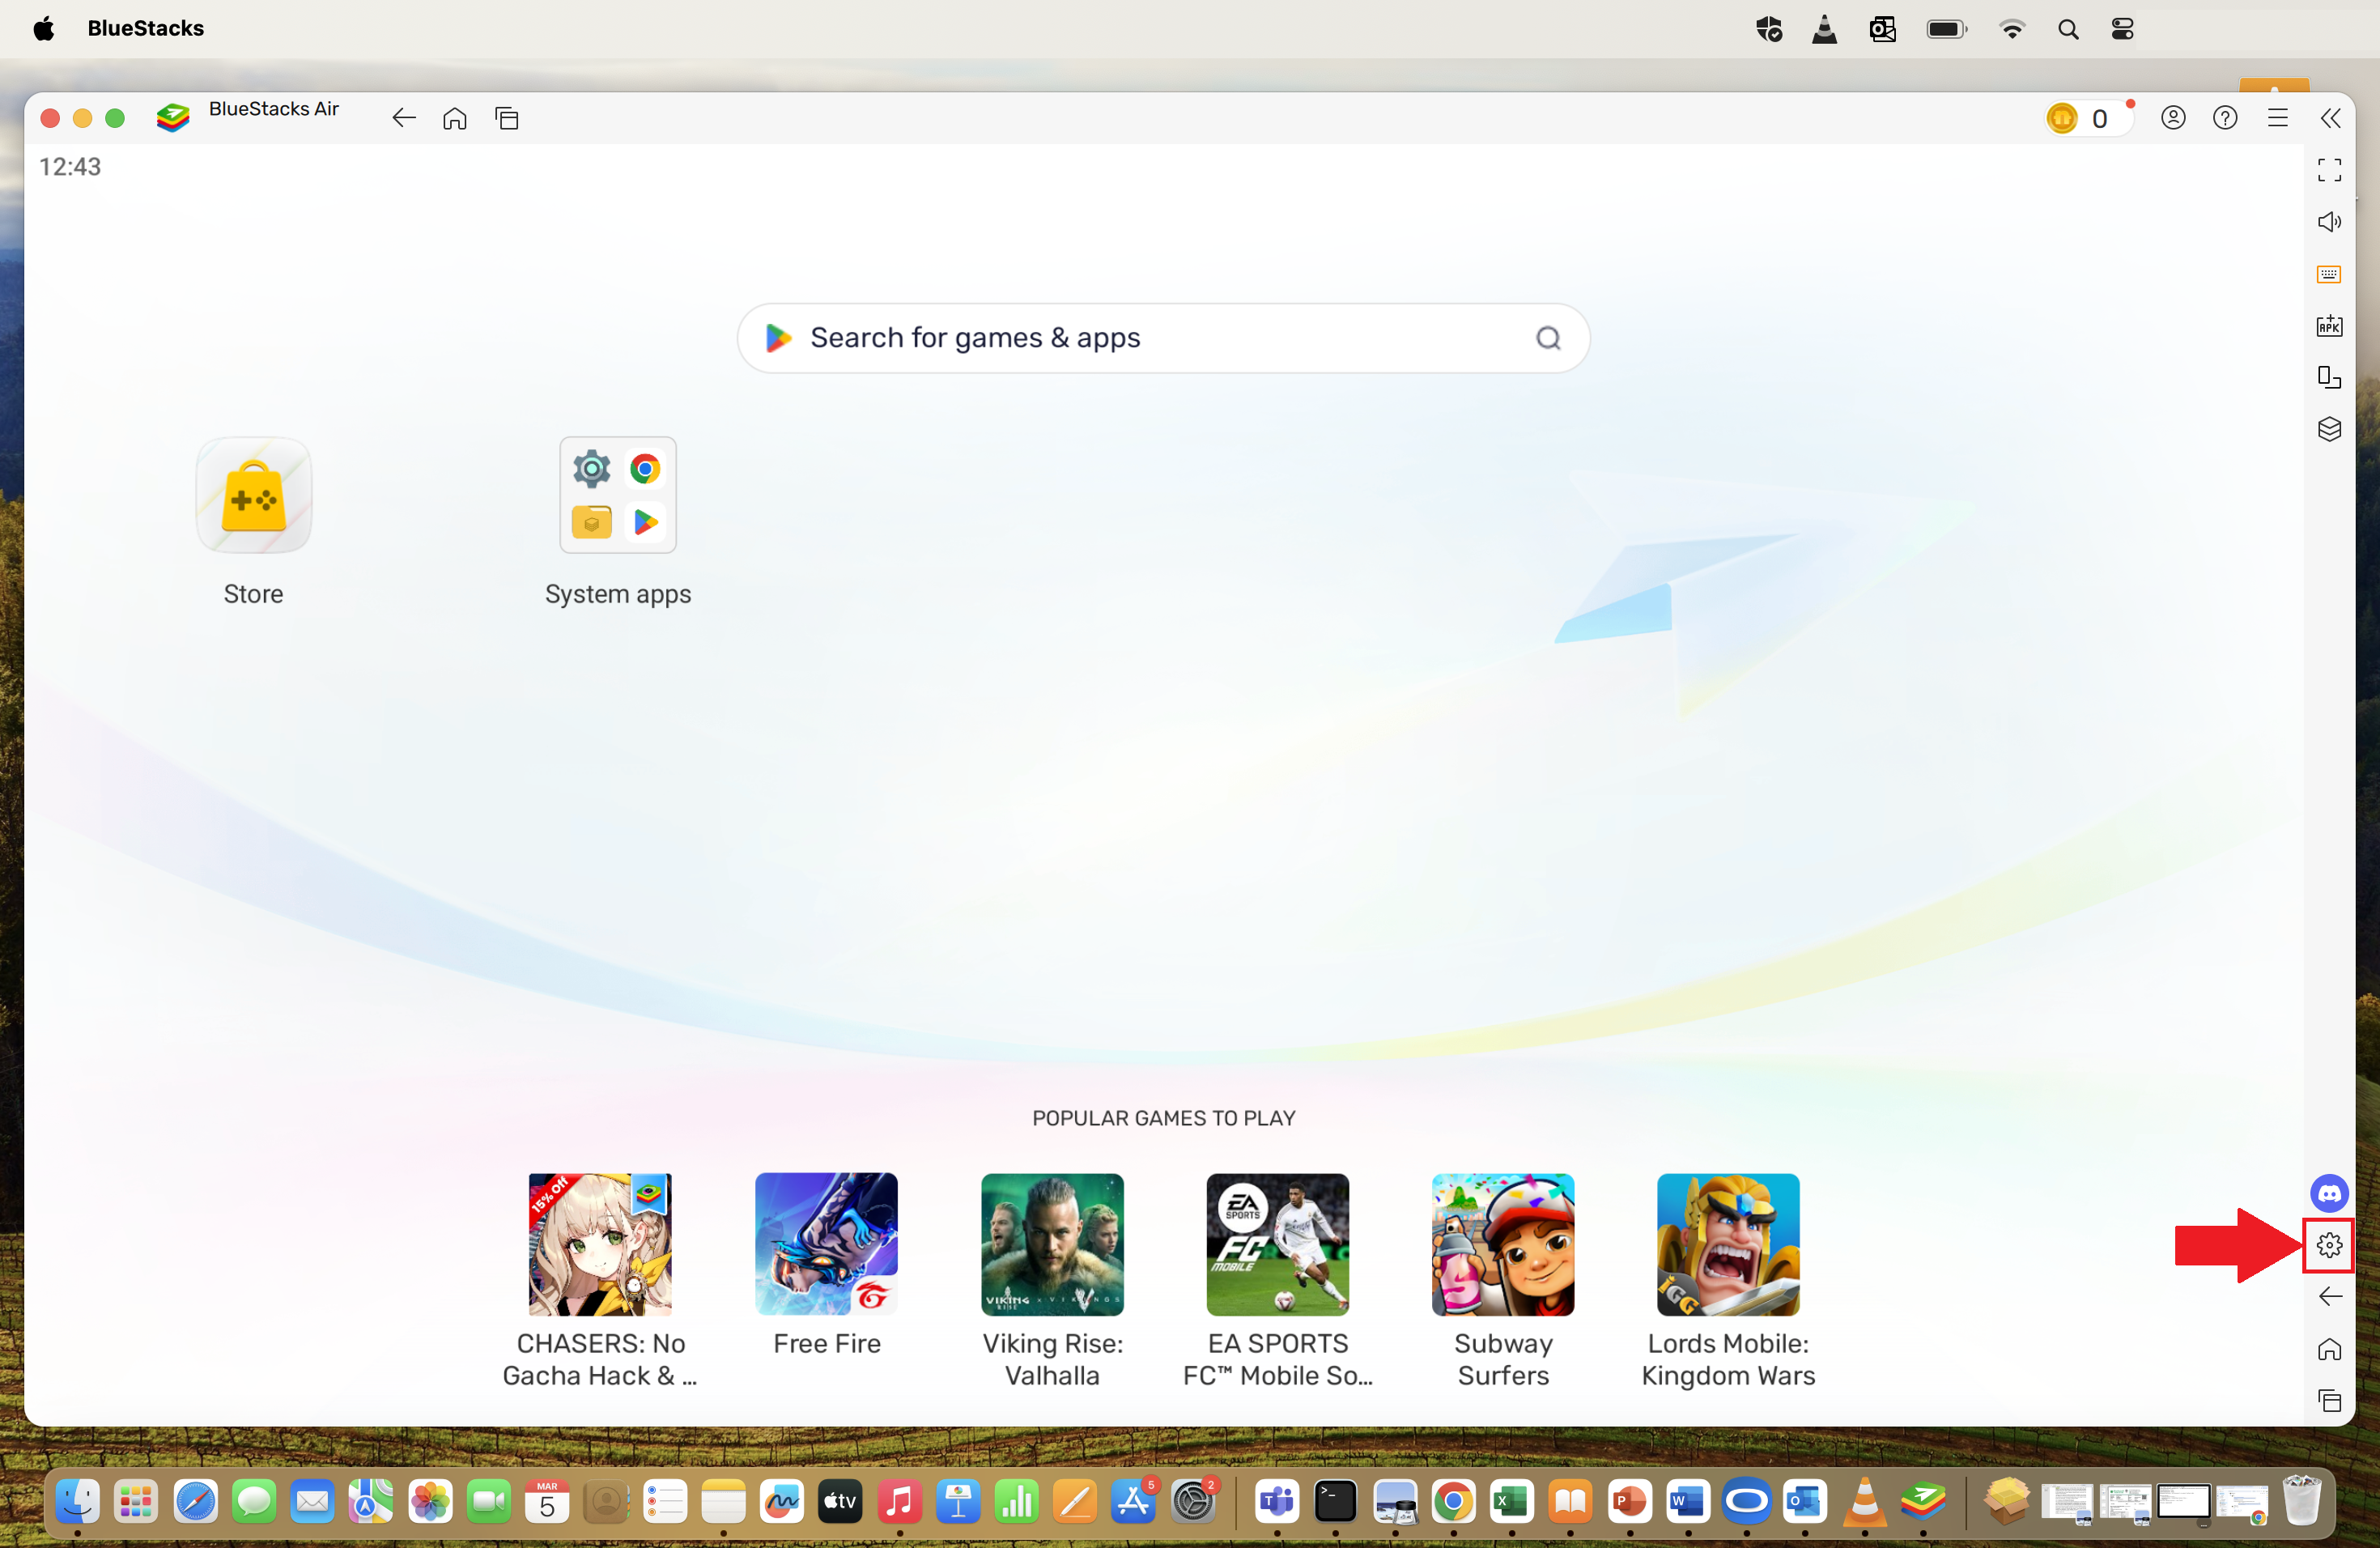Collapse the right sidebar

tap(2331, 118)
